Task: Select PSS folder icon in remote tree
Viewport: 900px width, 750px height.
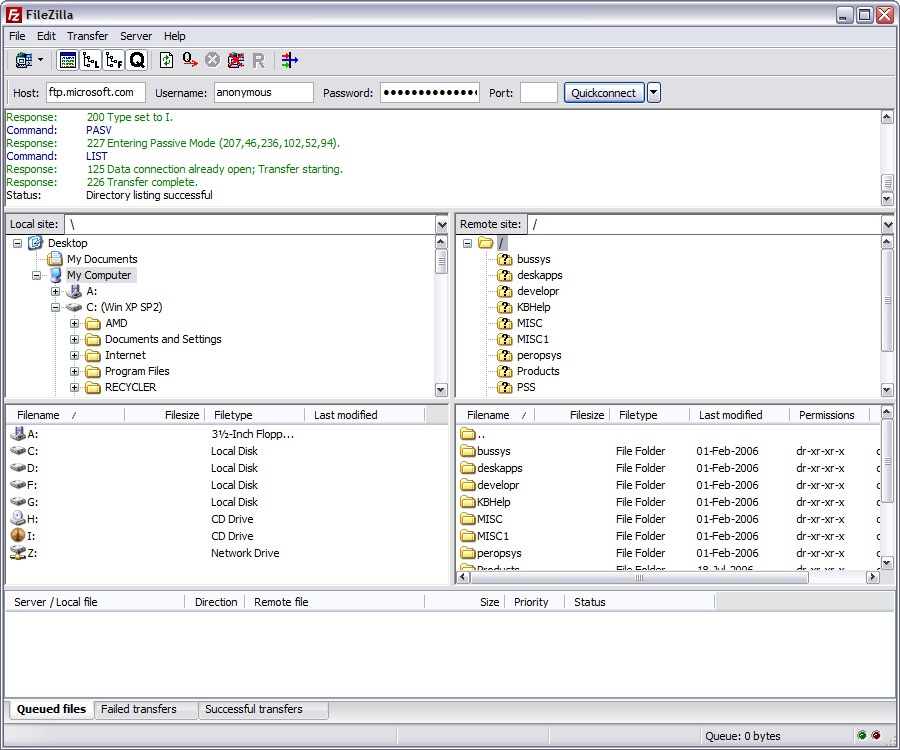Action: [x=505, y=387]
